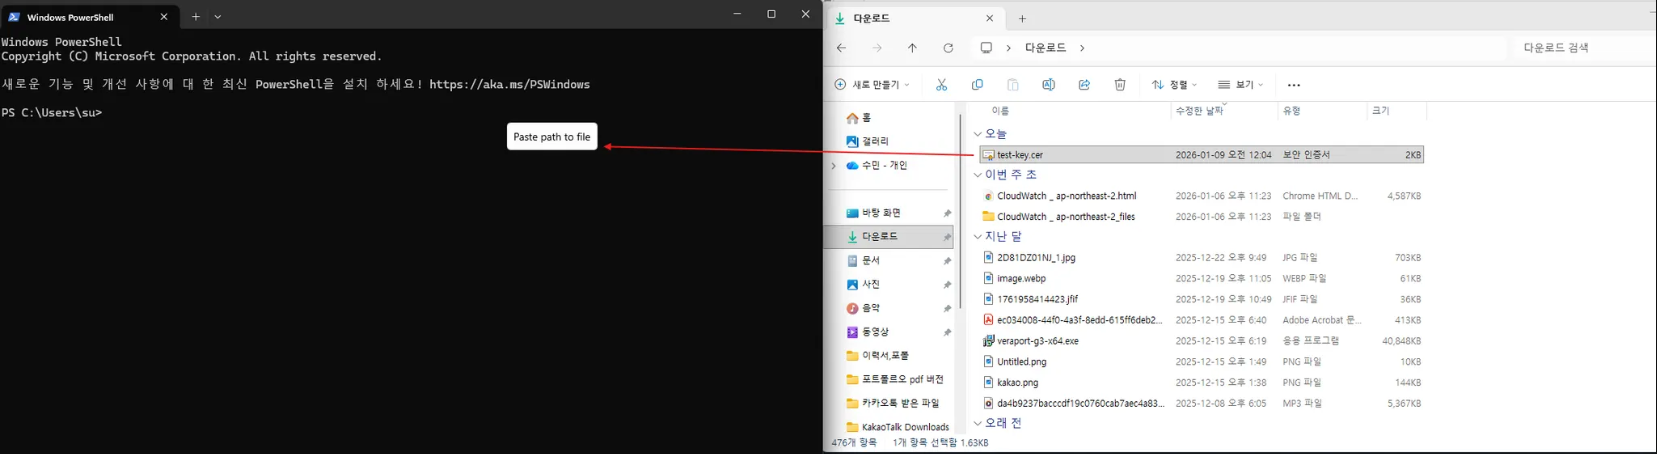Image resolution: width=1657 pixels, height=454 pixels.
Task: Select the 2D81DZ01NJ_1.jpg file
Action: (1201, 258)
